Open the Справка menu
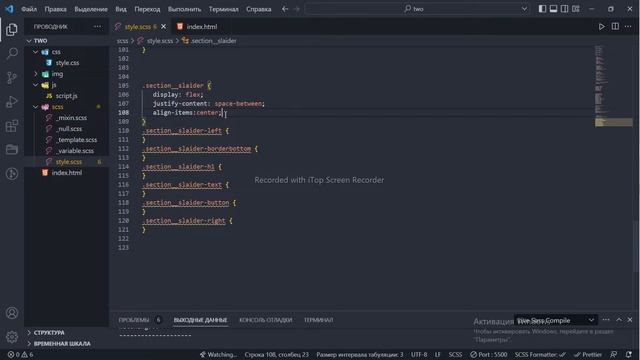 (259, 9)
